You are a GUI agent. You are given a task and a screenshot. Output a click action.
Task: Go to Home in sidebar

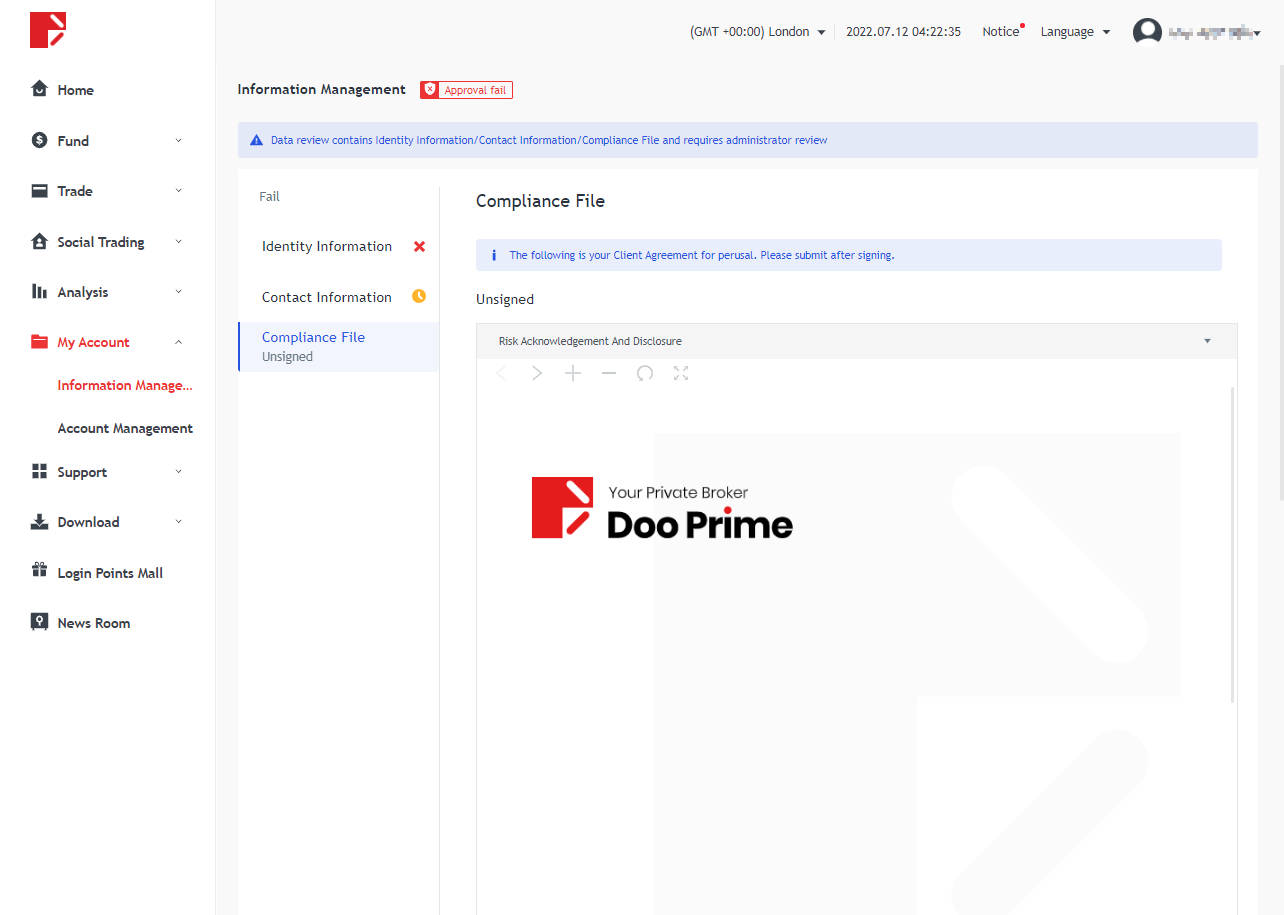(x=75, y=90)
